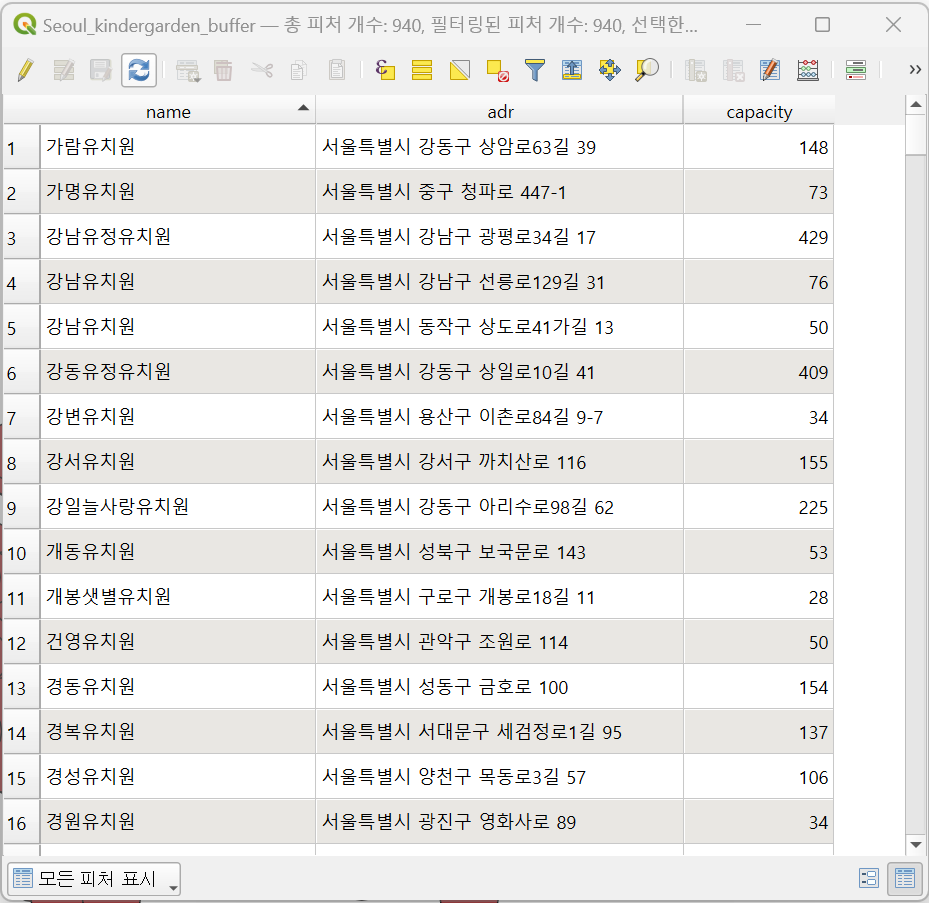The height and width of the screenshot is (903, 929).
Task: Select row header 16
Action: click(x=21, y=822)
